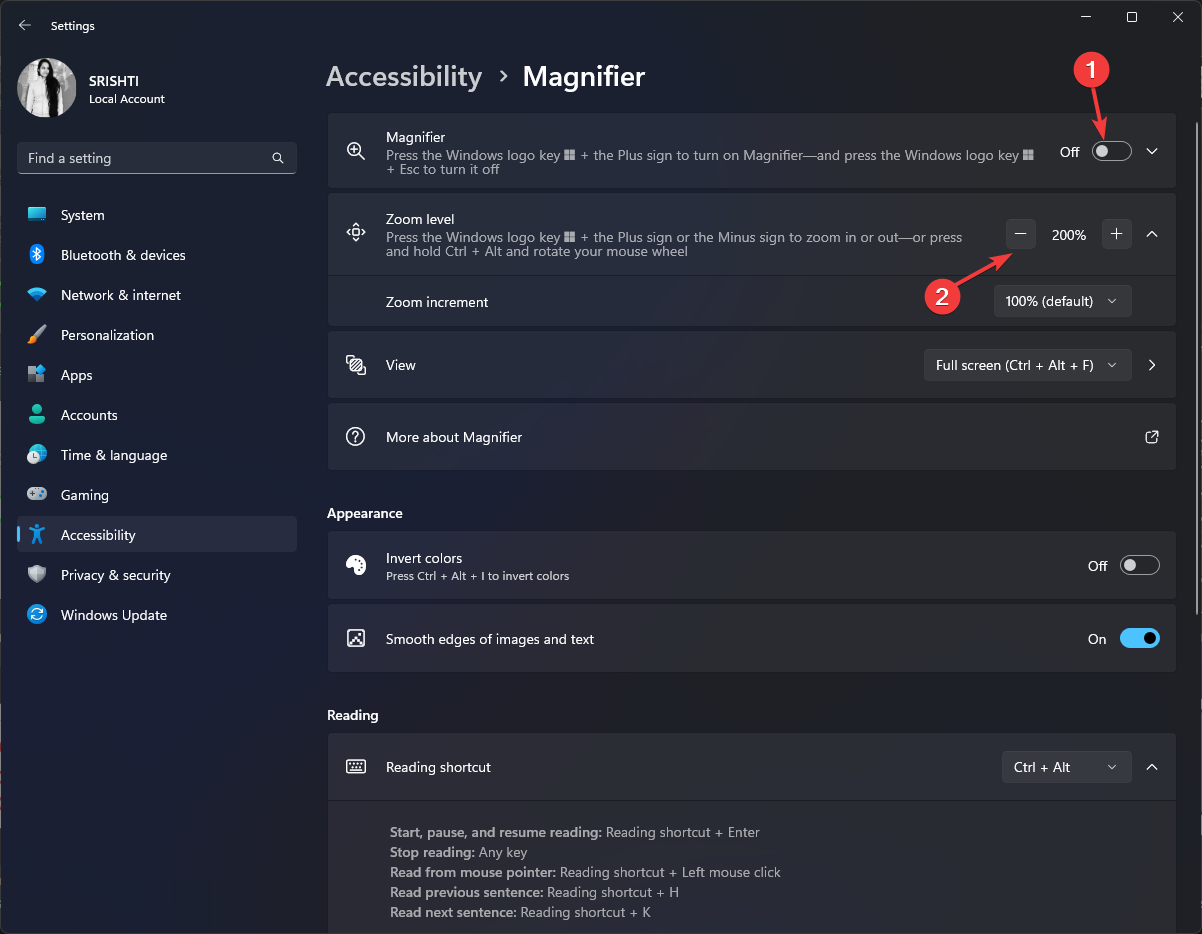Click the Read from mouse pointer instruction line

click(x=585, y=872)
